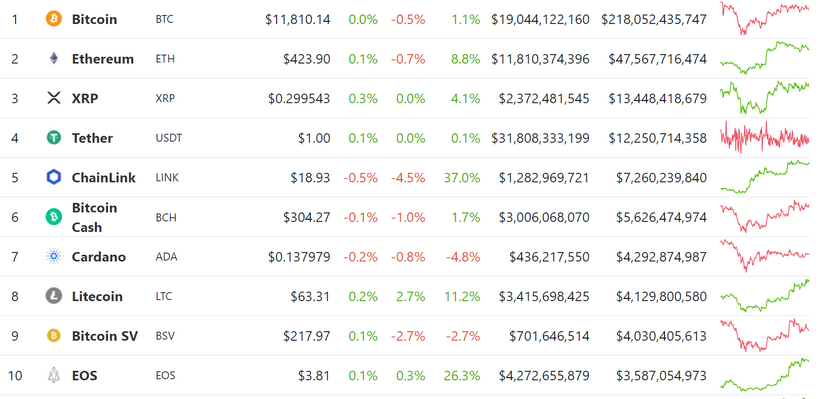Open the Tether 7-day sparkline chart
Viewport: 820px width, 399px height.
764,137
